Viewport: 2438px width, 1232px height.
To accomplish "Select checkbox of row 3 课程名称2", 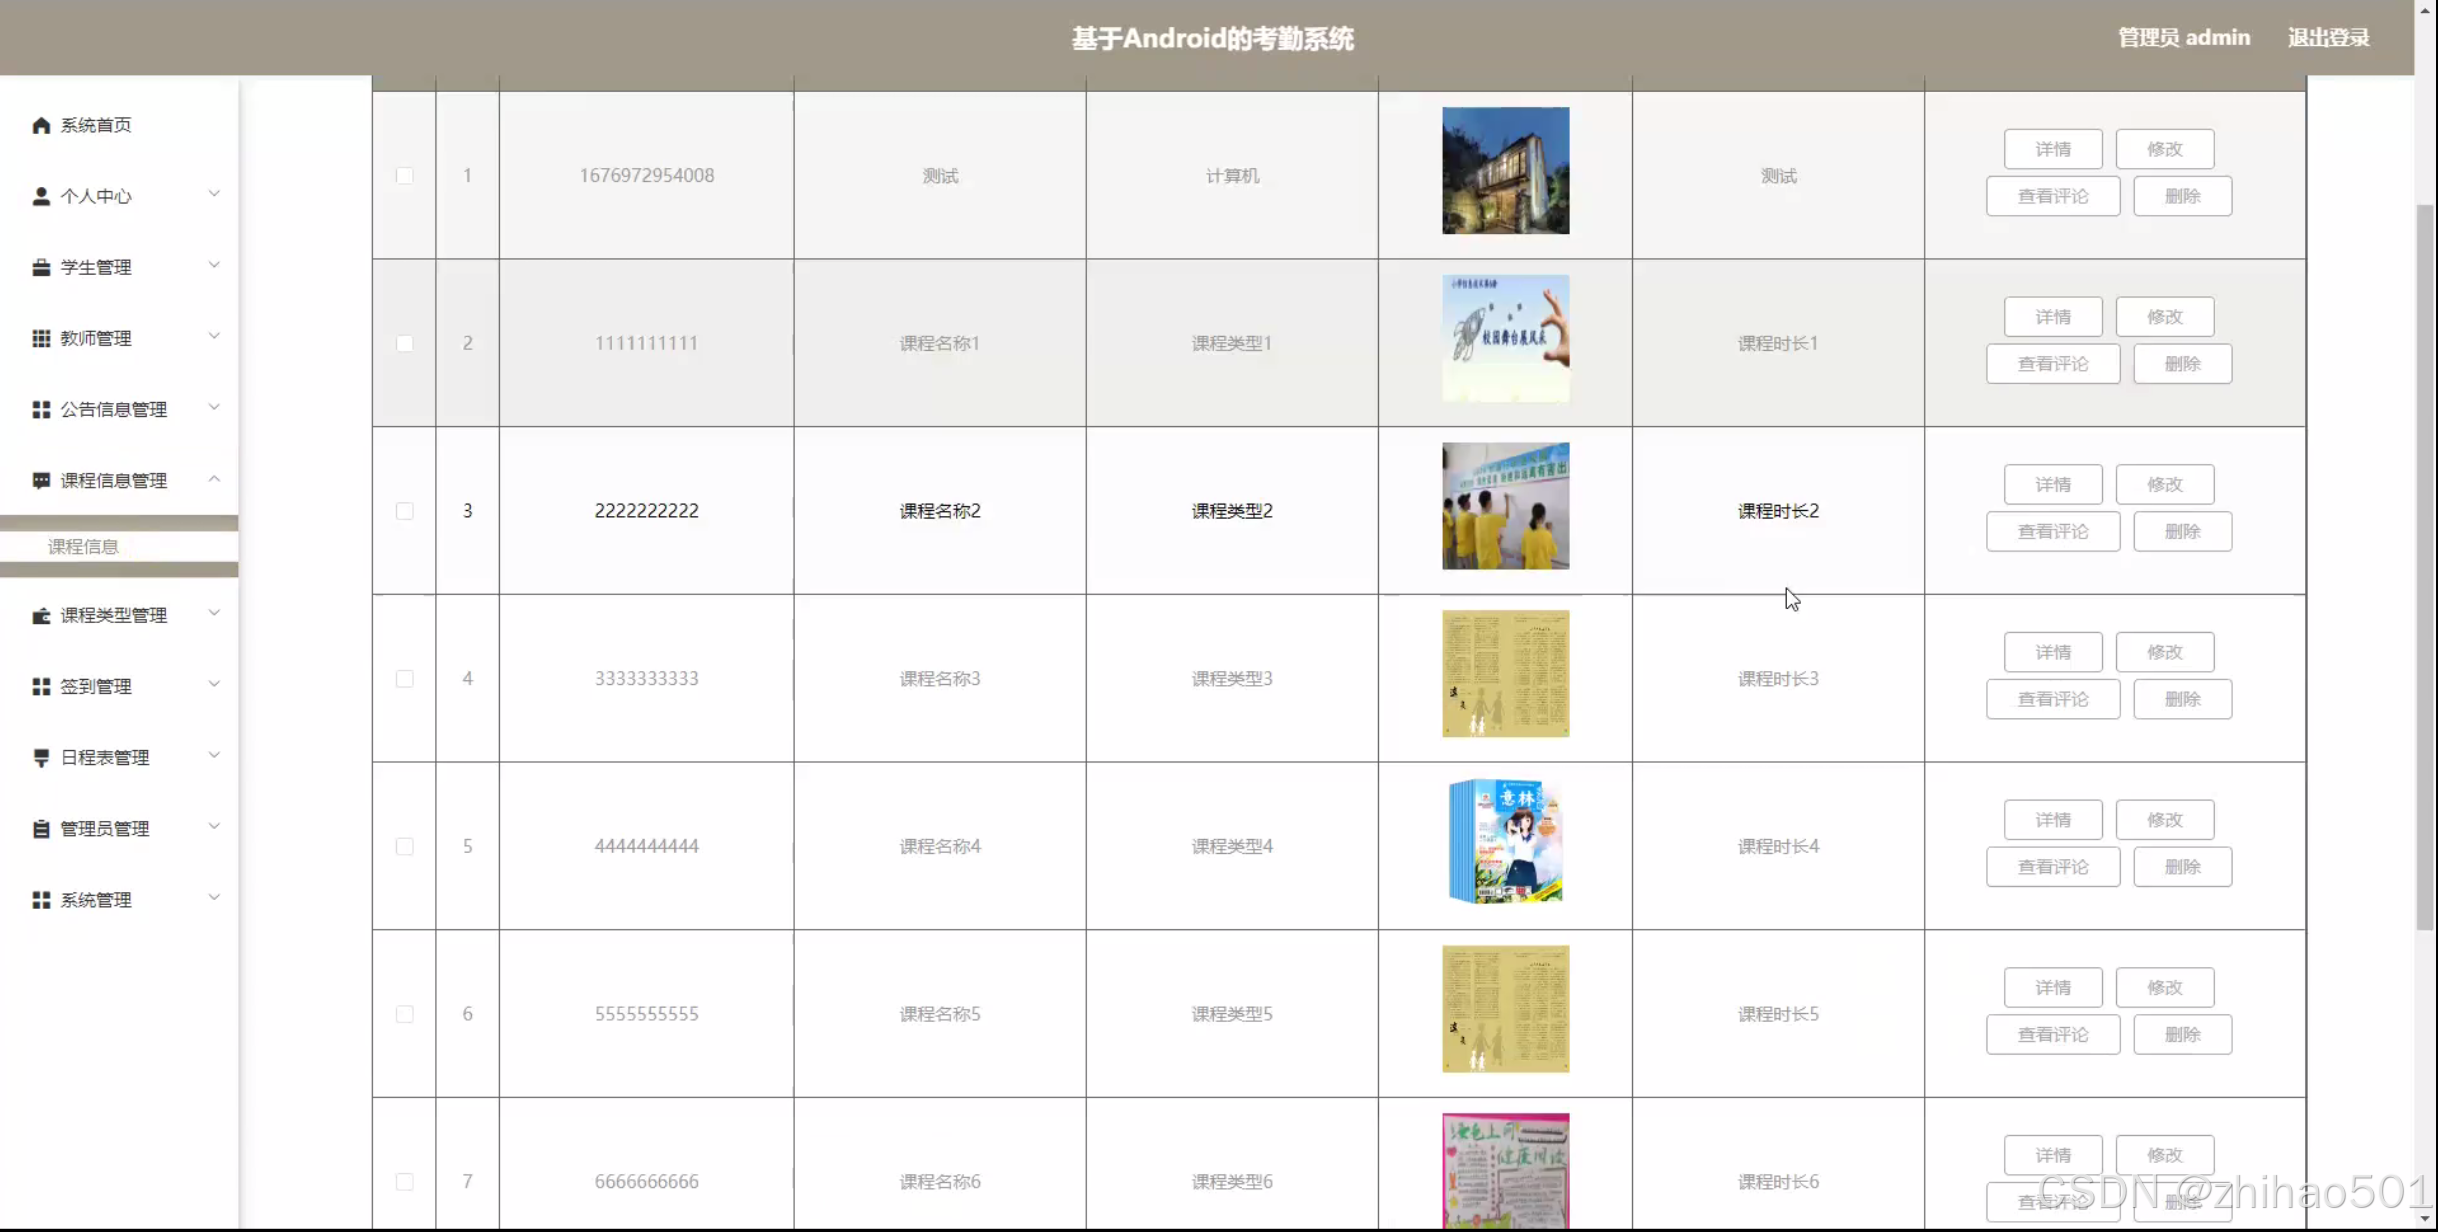I will tap(404, 511).
